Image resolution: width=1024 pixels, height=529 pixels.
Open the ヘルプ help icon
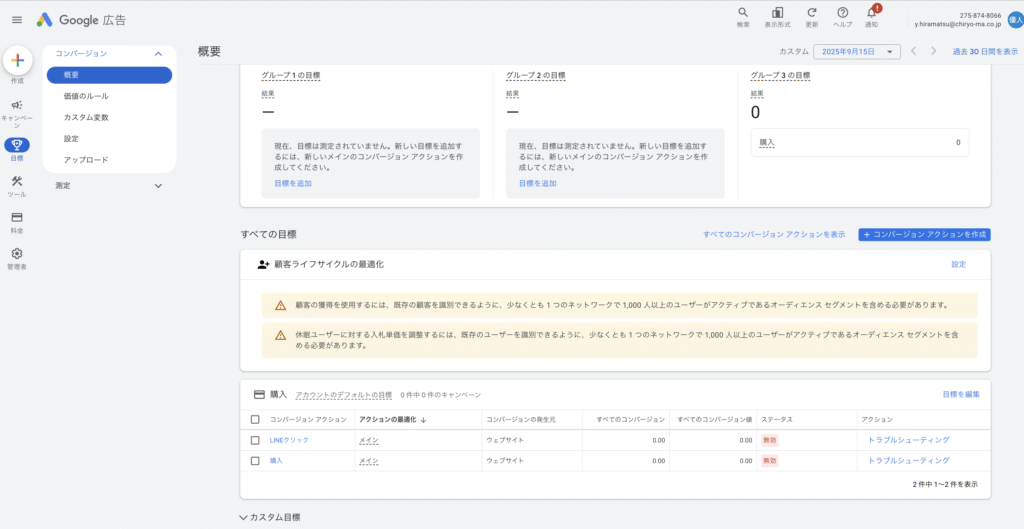[x=843, y=13]
